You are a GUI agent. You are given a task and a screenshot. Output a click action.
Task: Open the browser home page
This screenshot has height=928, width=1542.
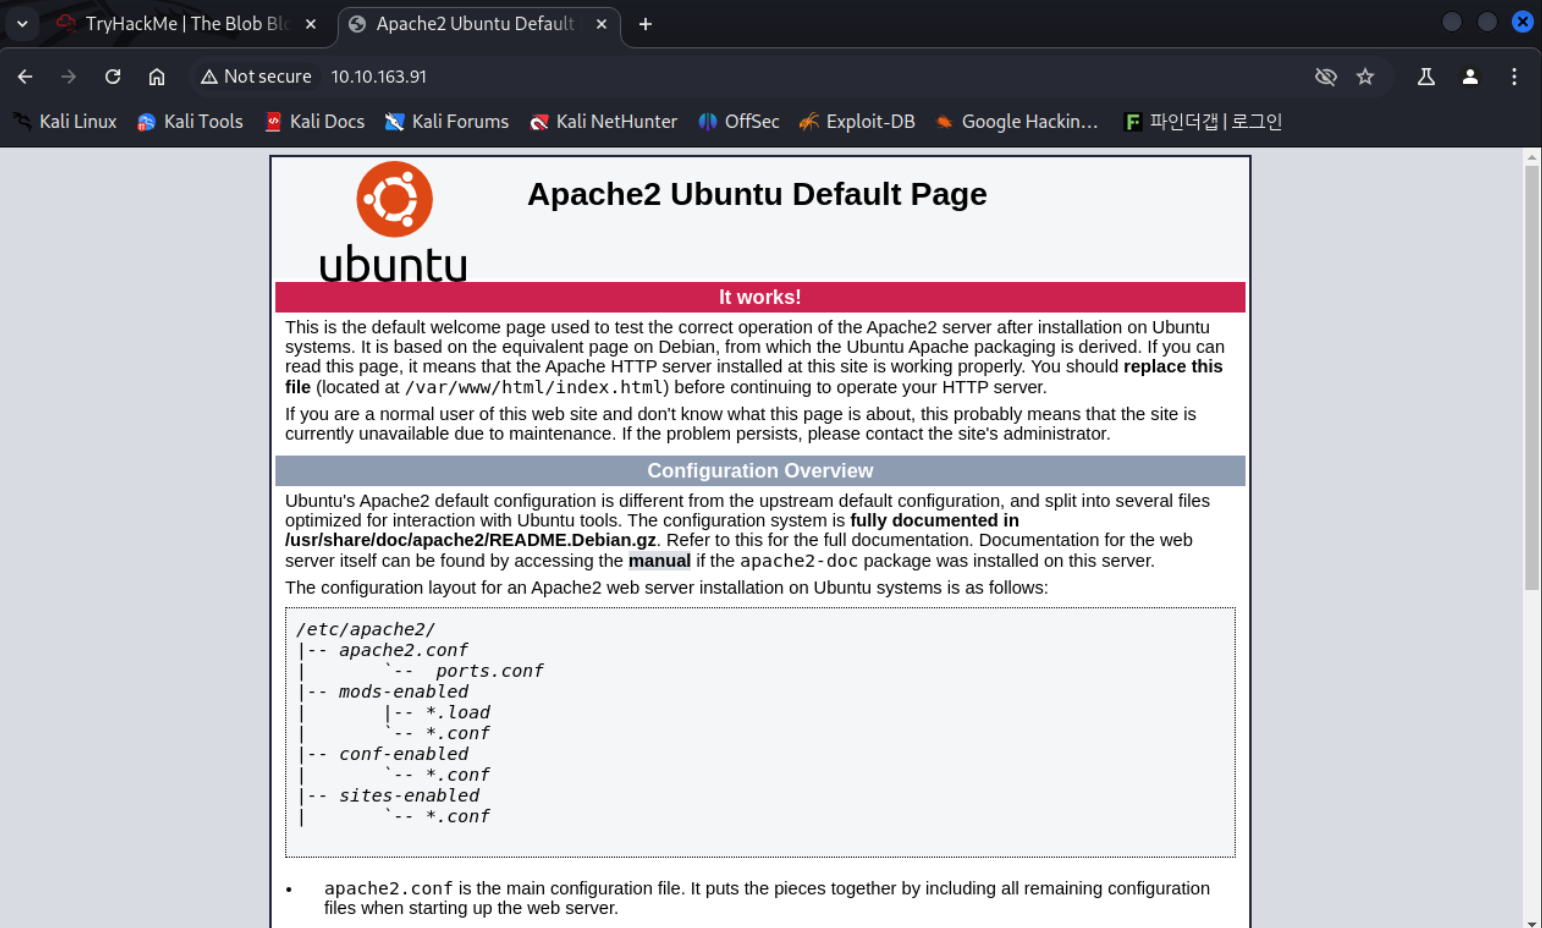157,77
